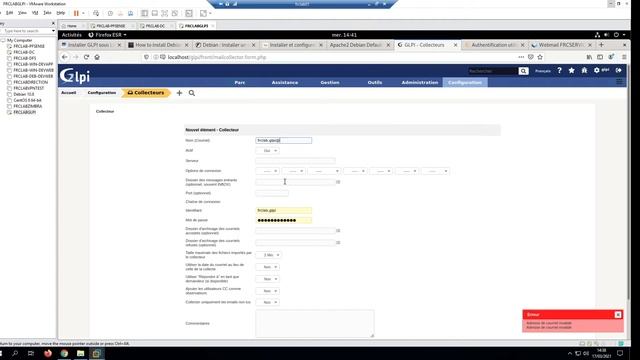Screen dimensions: 640x360
Task: Click in the Commentaires text area
Action: [x=315, y=324]
